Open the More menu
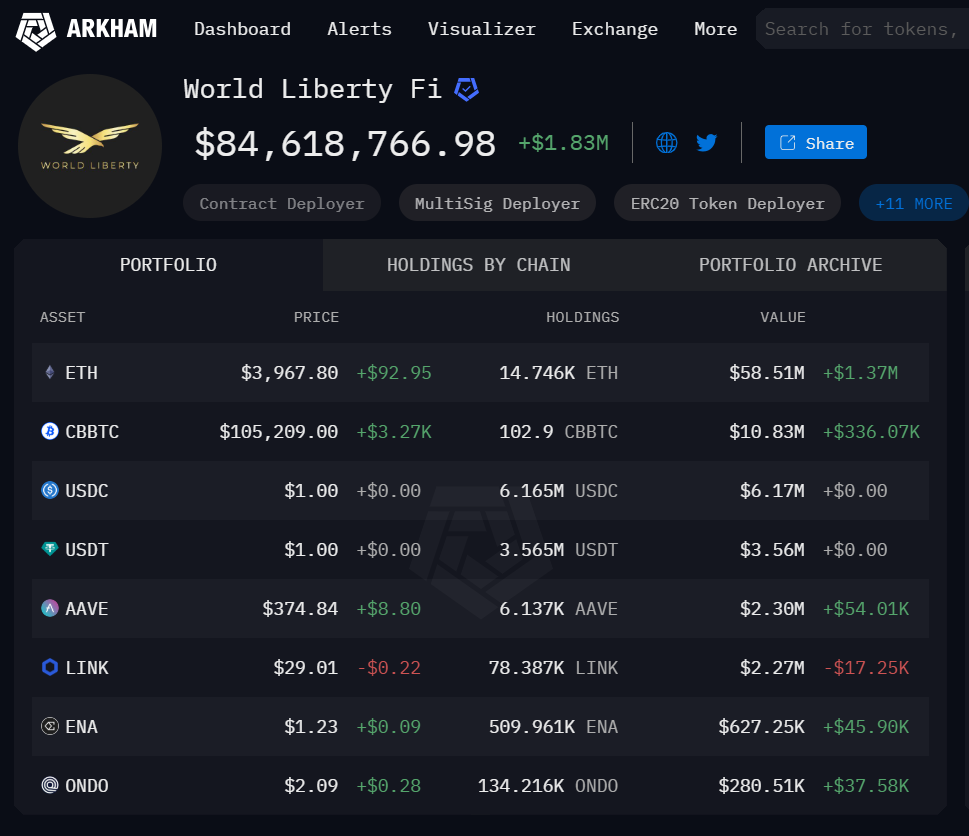This screenshot has width=969, height=836. [x=715, y=29]
